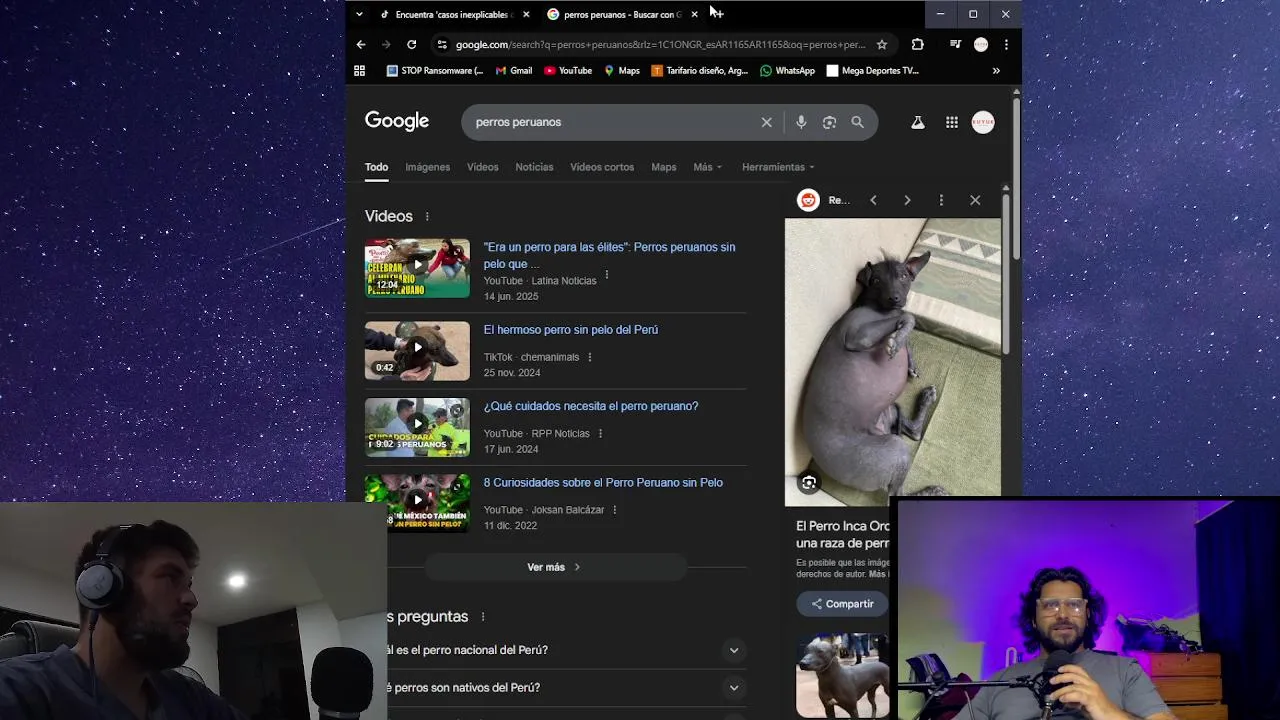Open '8 Curiosidades sobre el Perro Peruano'
Image resolution: width=1280 pixels, height=720 pixels.
603,483
